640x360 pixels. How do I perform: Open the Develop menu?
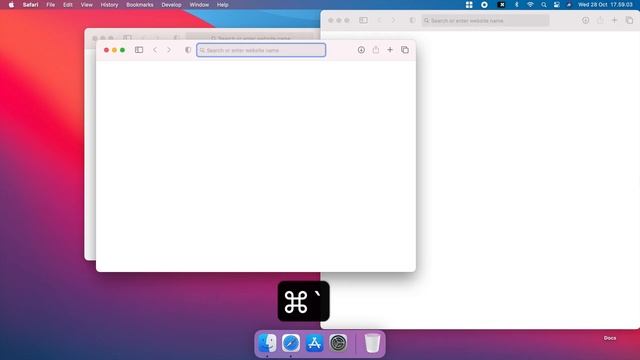pyautogui.click(x=171, y=5)
